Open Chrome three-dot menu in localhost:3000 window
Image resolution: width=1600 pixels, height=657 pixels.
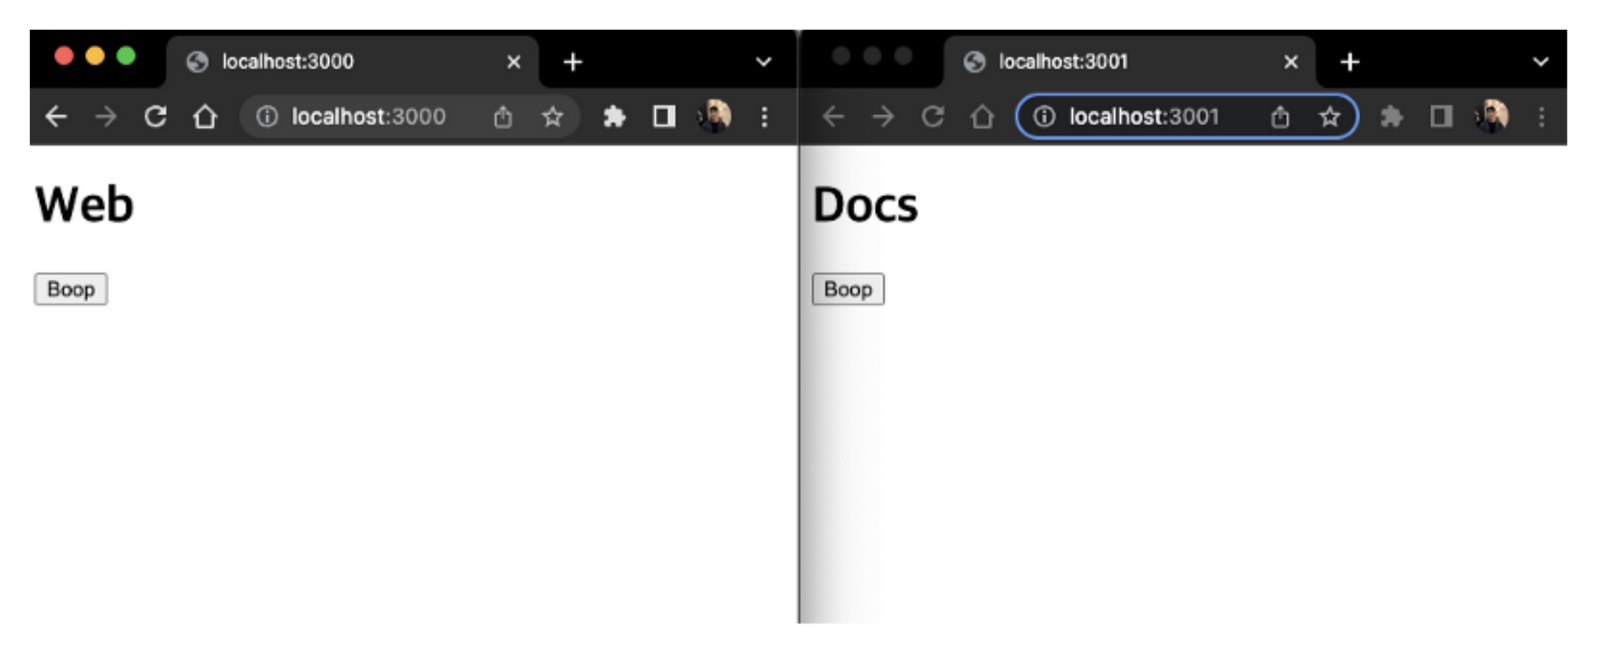[764, 117]
